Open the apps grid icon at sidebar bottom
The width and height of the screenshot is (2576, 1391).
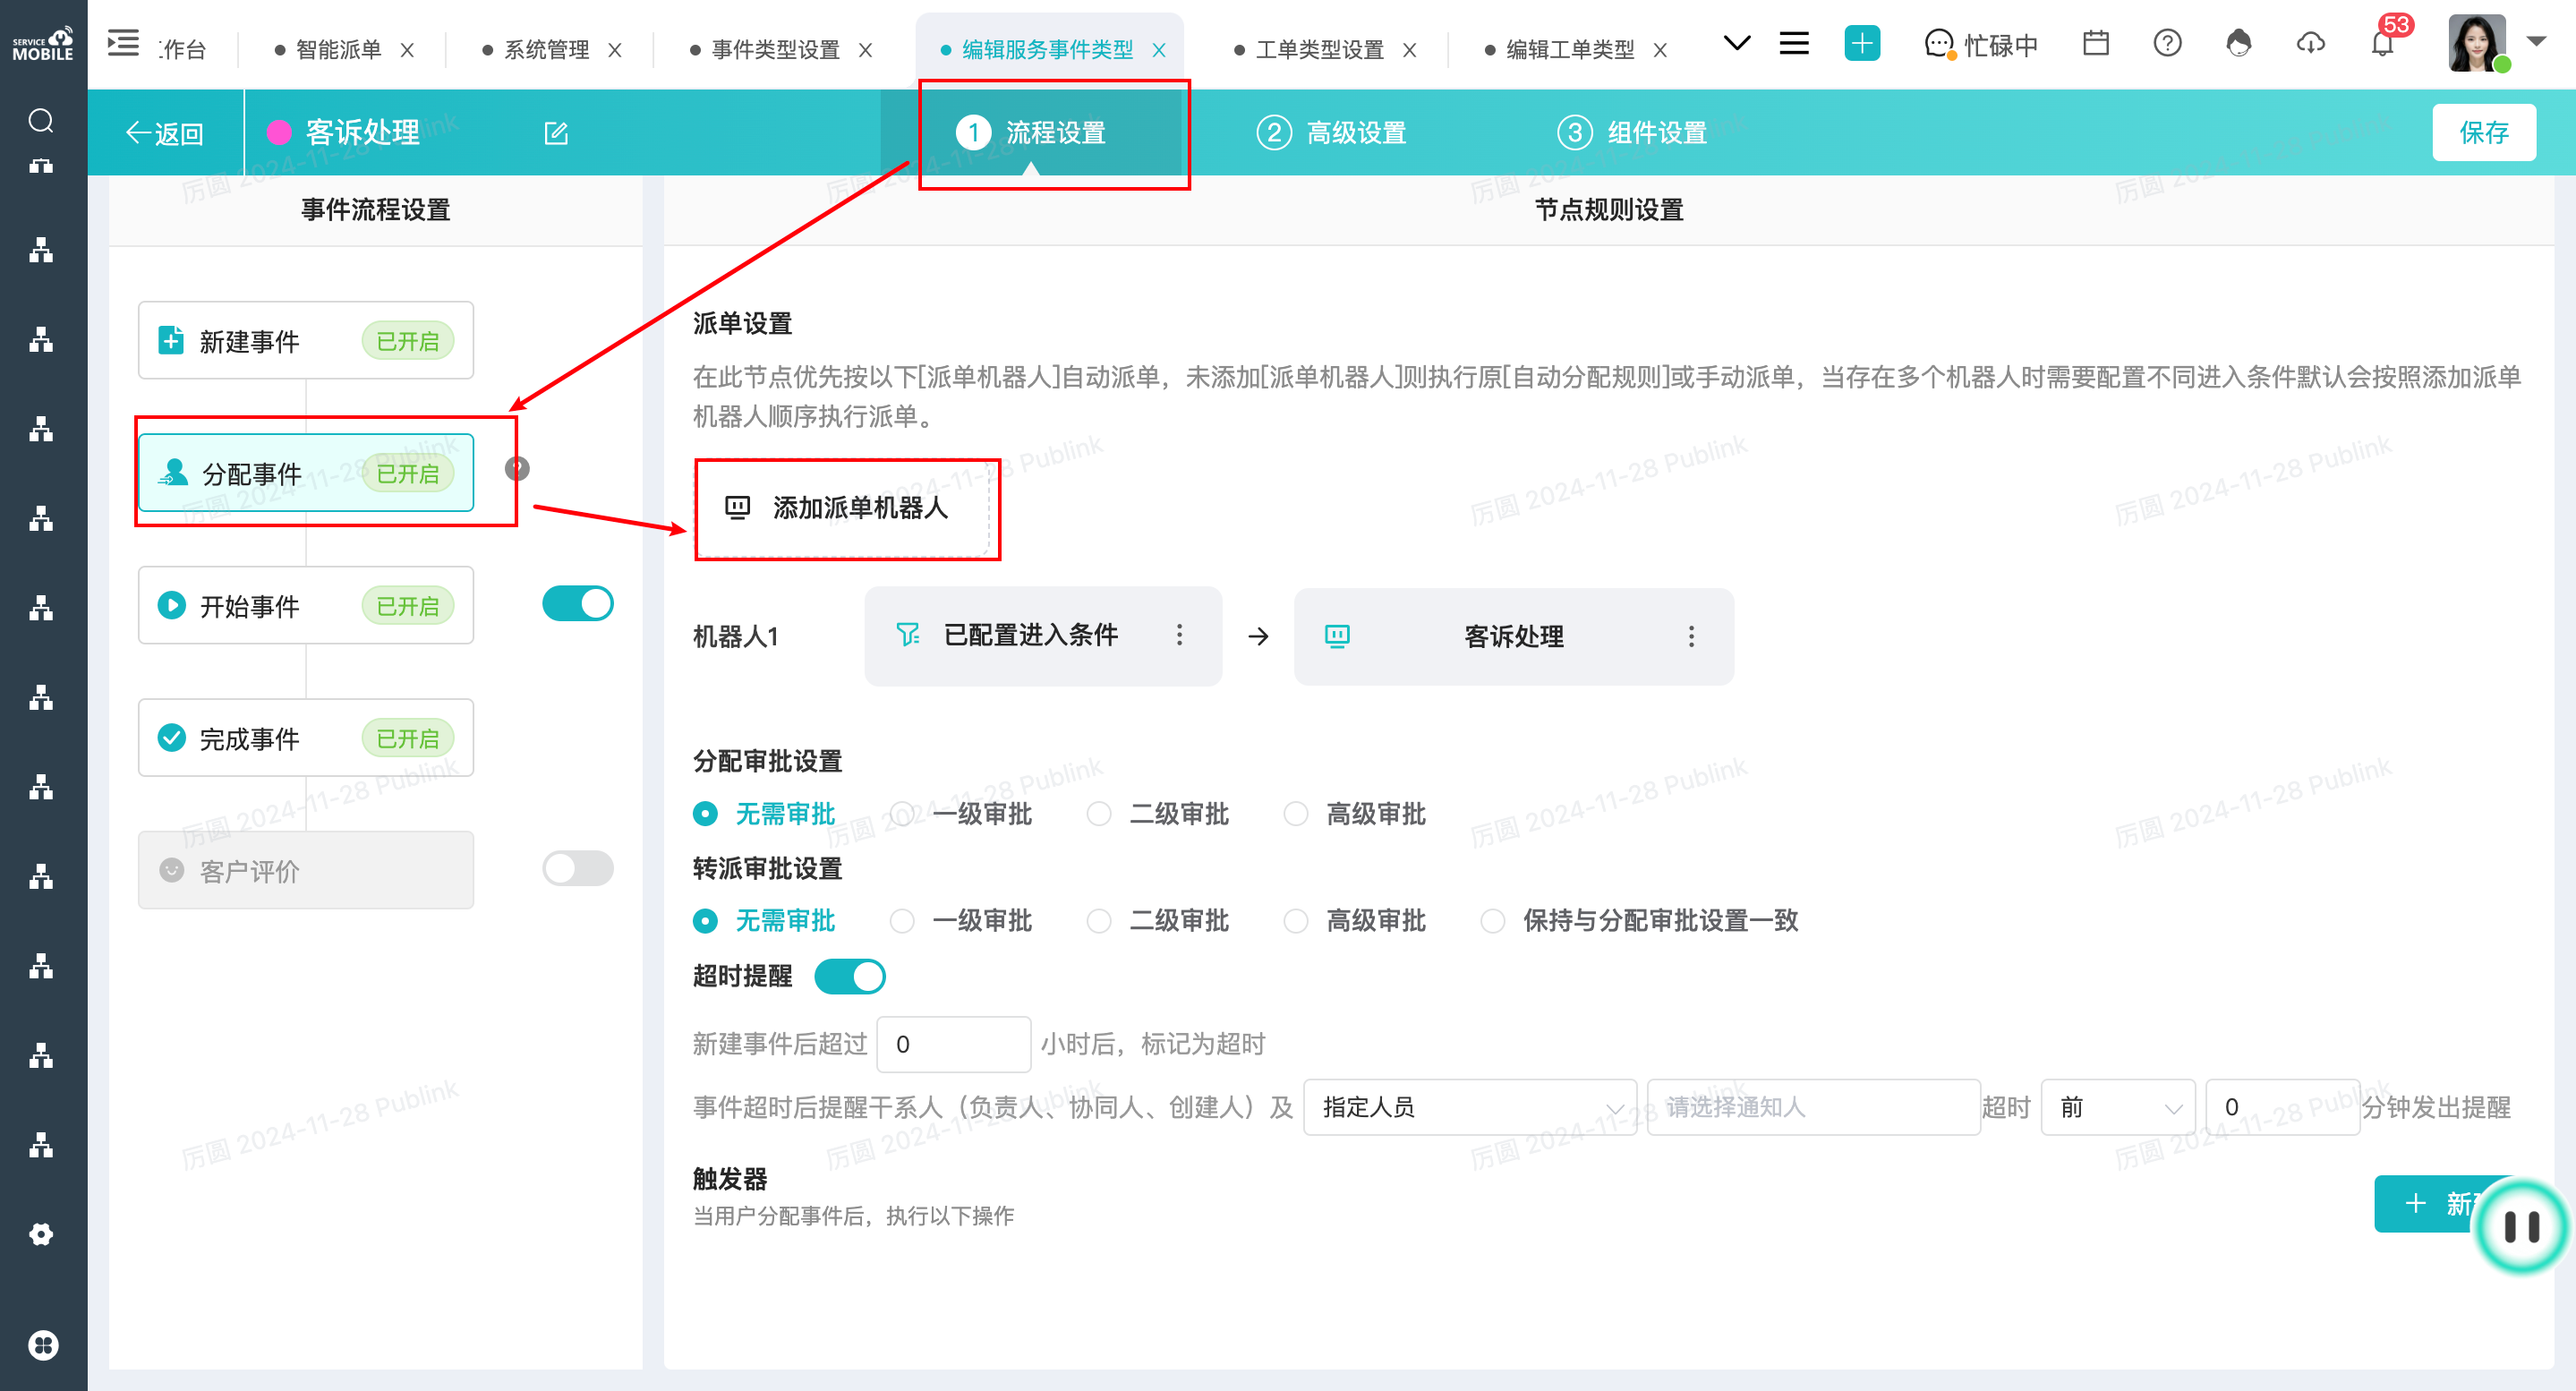42,1345
